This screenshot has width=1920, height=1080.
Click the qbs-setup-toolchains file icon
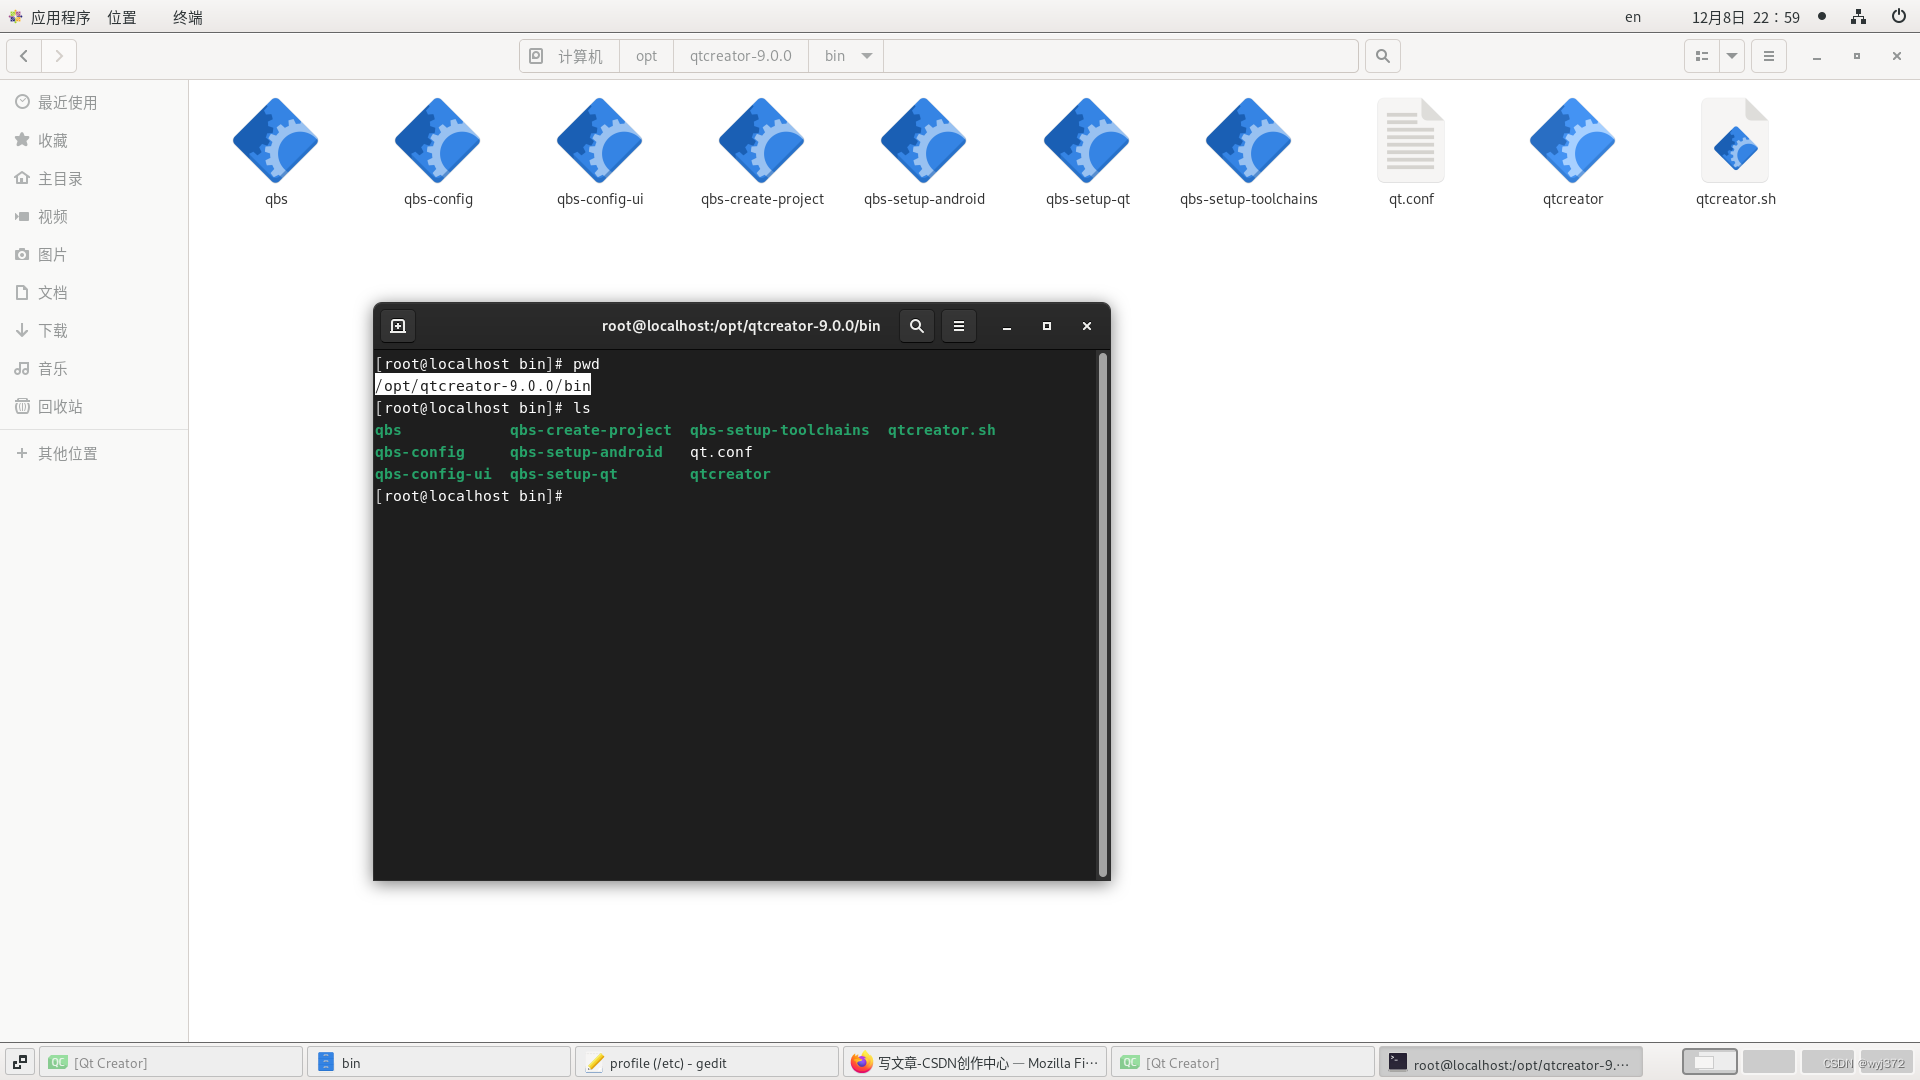(1248, 141)
